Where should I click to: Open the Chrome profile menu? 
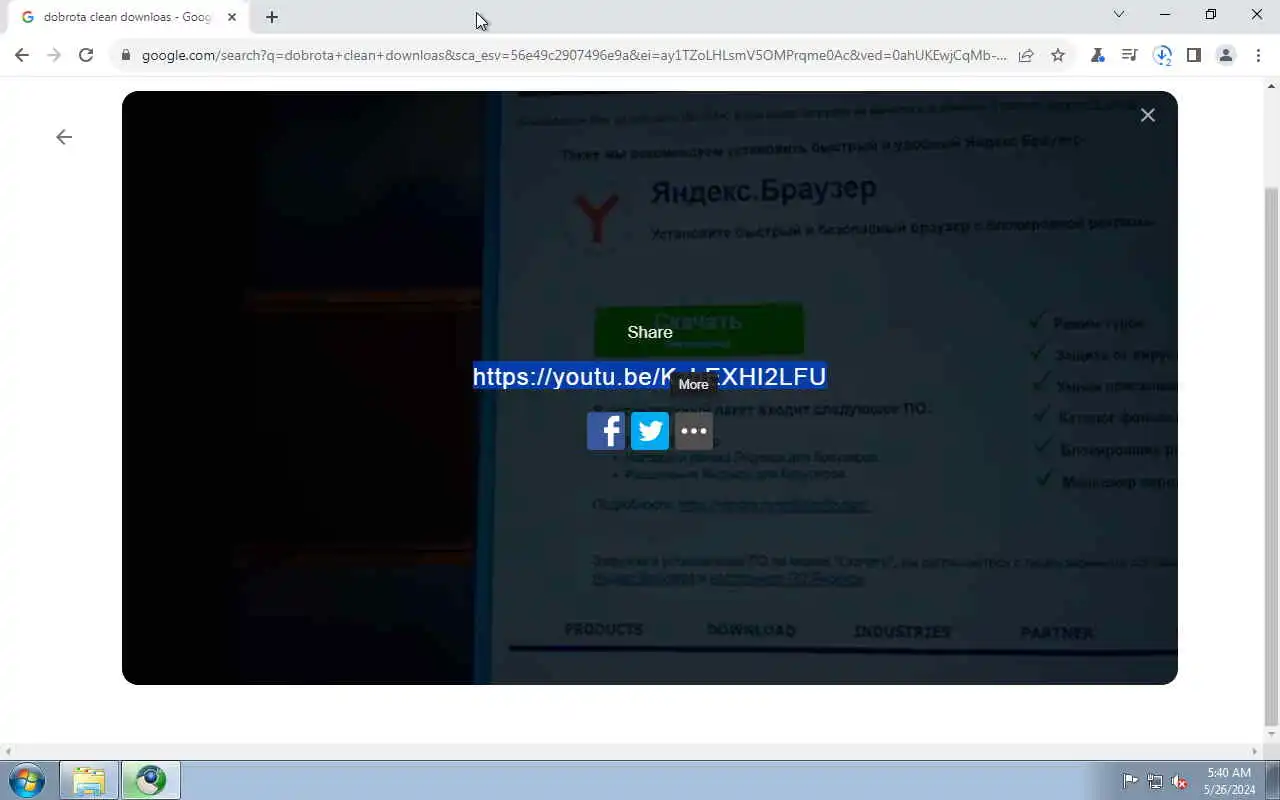point(1226,55)
